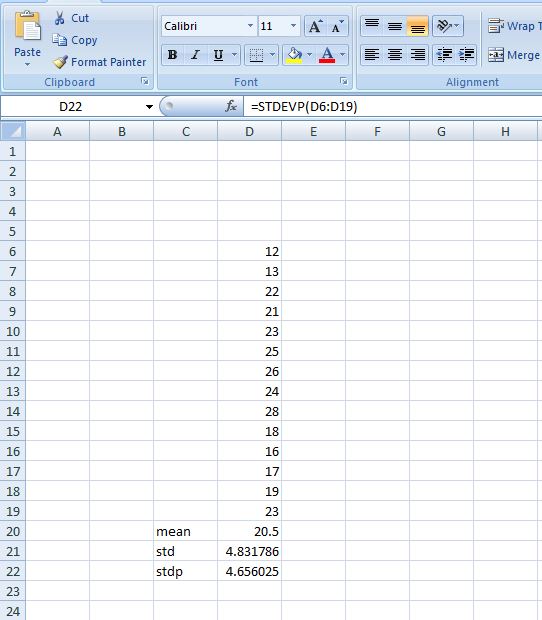Apply cell borders button
542x620 pixels.
click(x=256, y=55)
